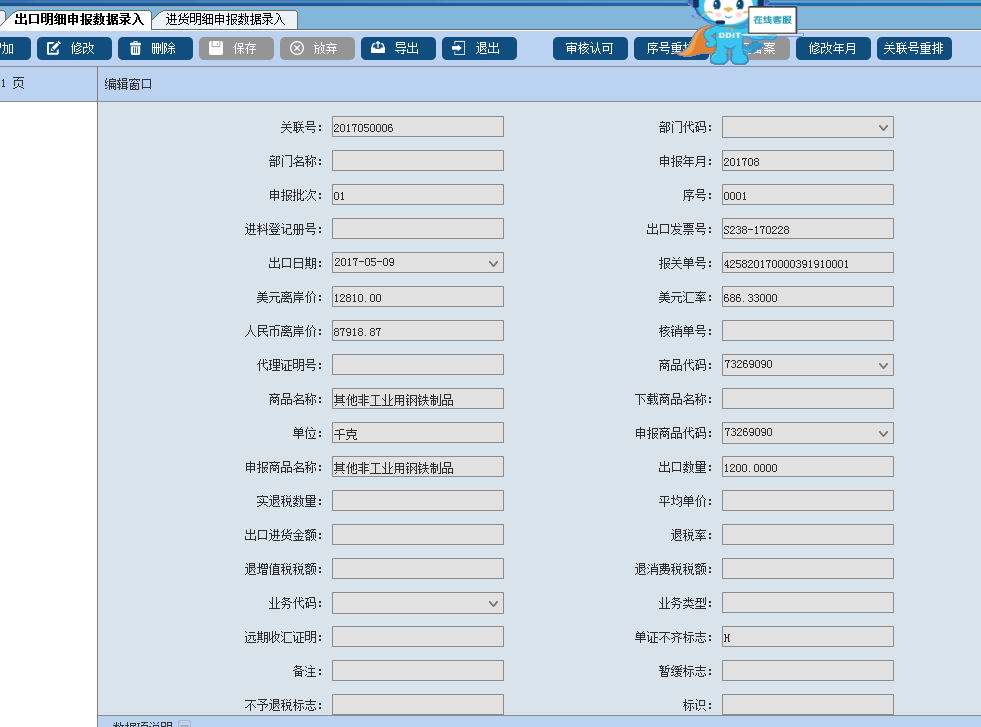Image resolution: width=981 pixels, height=727 pixels.
Task: Open the 出口日期 date dropdown
Action: click(x=492, y=263)
